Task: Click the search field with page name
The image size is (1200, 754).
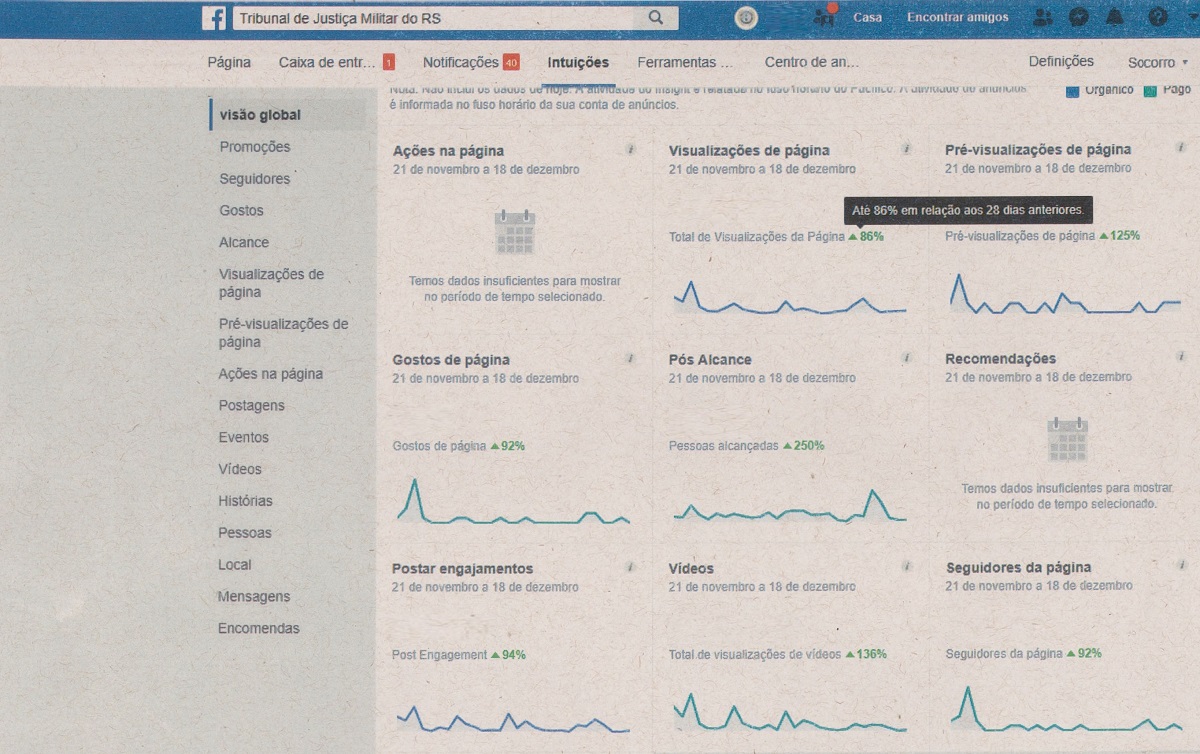Action: (x=435, y=18)
